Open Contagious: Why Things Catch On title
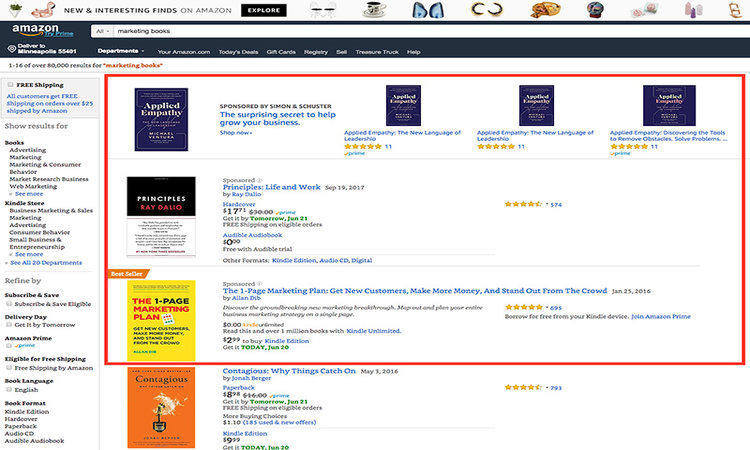Image resolution: width=750 pixels, height=450 pixels. (289, 371)
